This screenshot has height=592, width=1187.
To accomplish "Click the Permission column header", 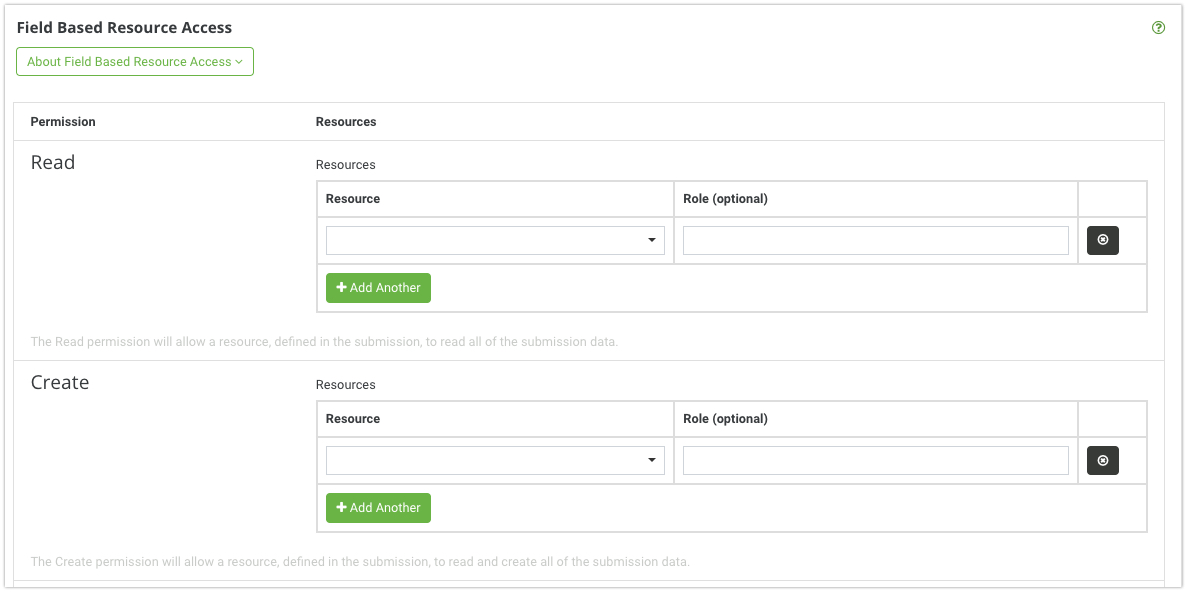I will click(63, 122).
